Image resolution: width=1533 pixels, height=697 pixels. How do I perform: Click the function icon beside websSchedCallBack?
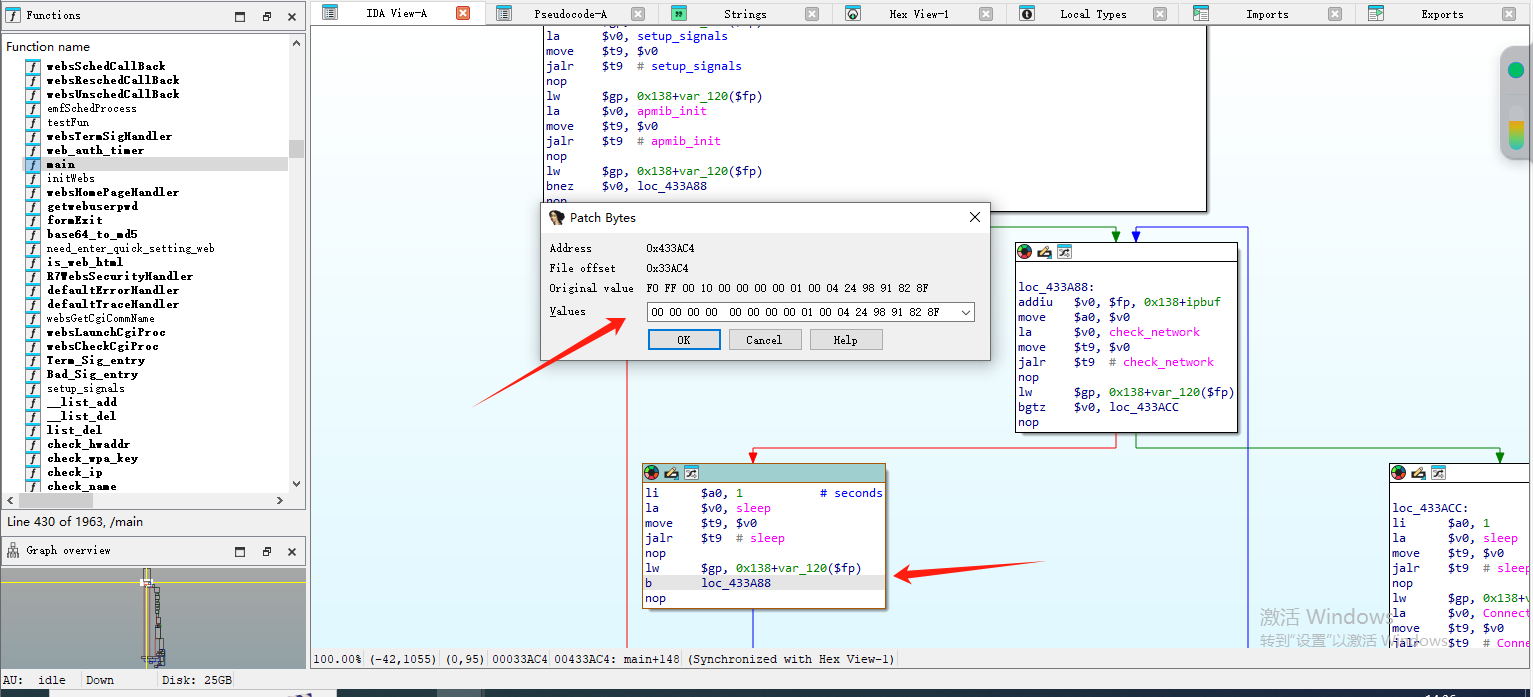tap(32, 66)
